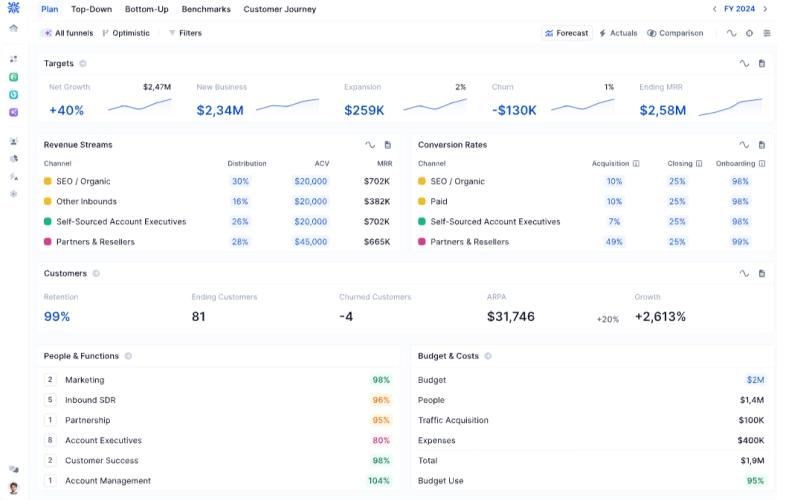The height and width of the screenshot is (500, 800).
Task: Copy the Conversion Rates table
Action: 762,145
